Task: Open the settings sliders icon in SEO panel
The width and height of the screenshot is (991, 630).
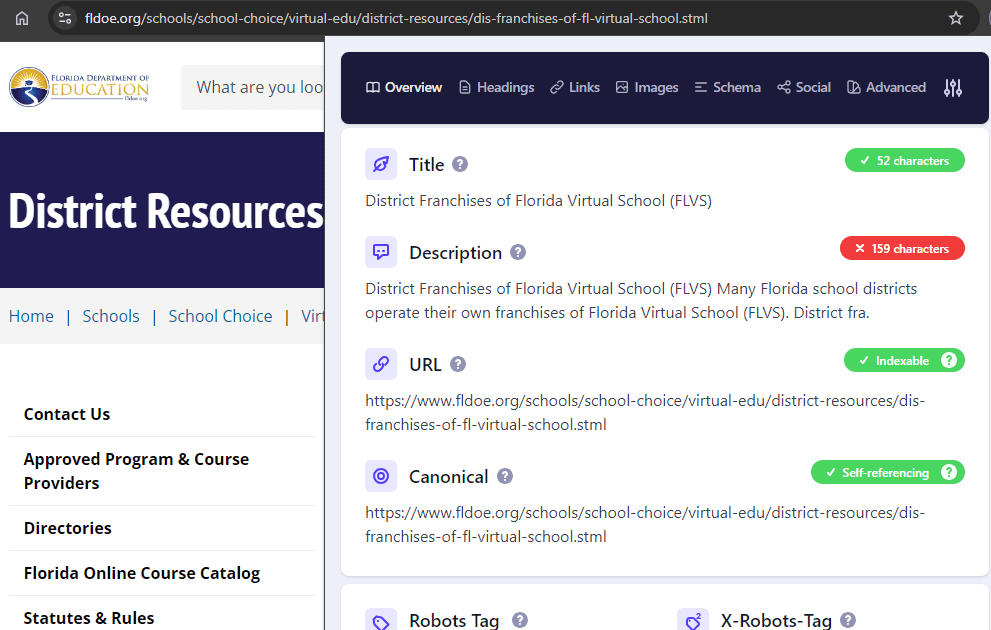Action: pyautogui.click(x=952, y=88)
